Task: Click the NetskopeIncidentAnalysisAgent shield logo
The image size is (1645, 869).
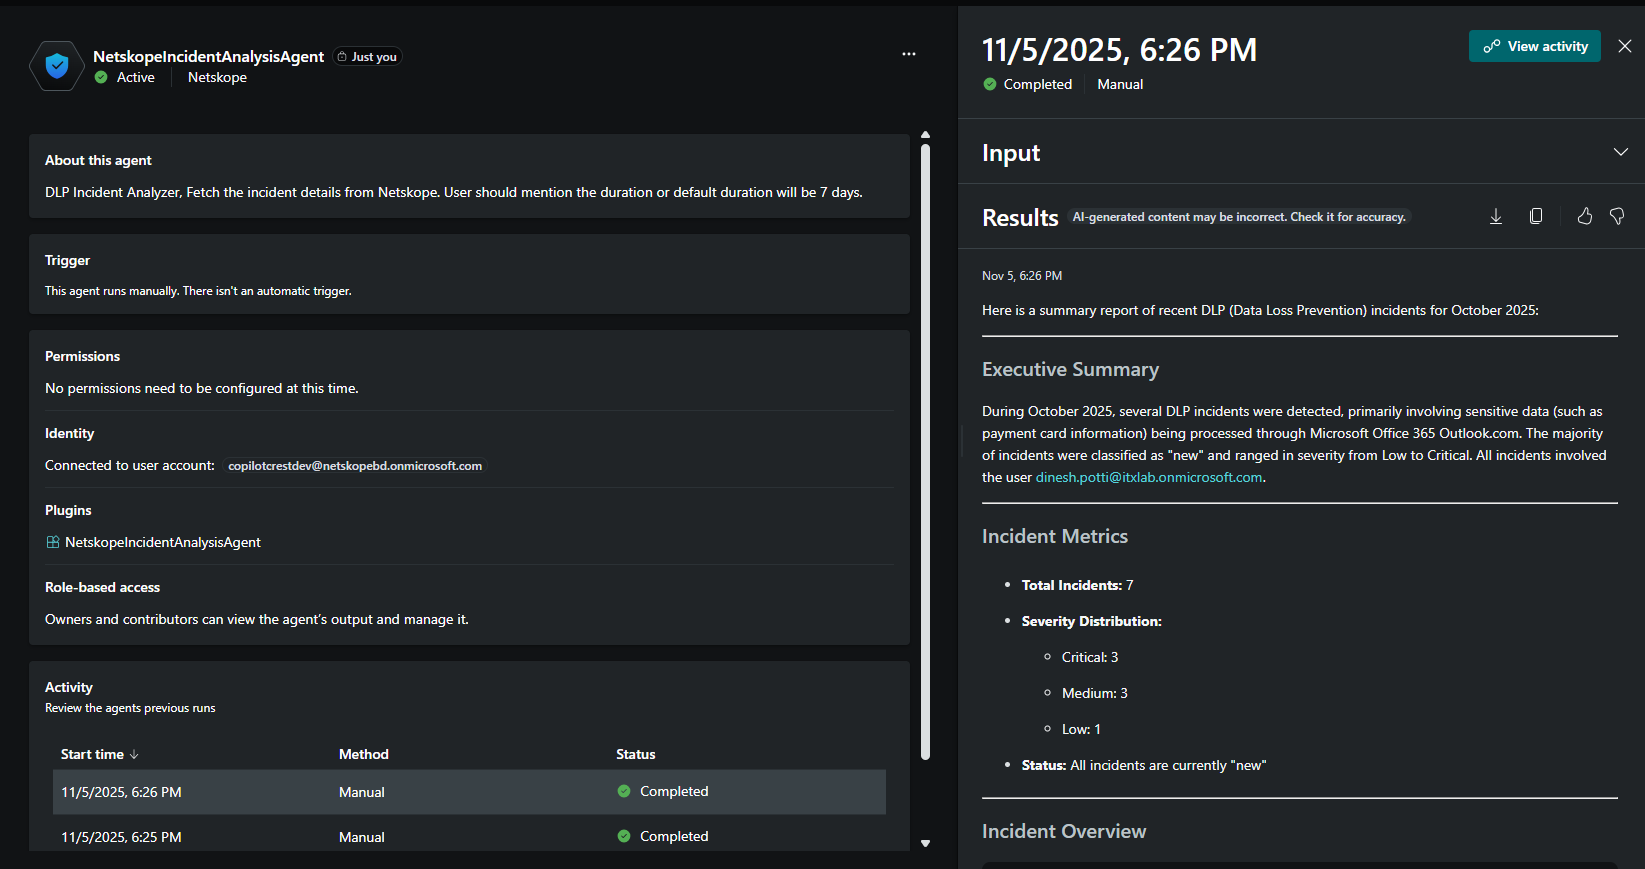Action: 57,66
